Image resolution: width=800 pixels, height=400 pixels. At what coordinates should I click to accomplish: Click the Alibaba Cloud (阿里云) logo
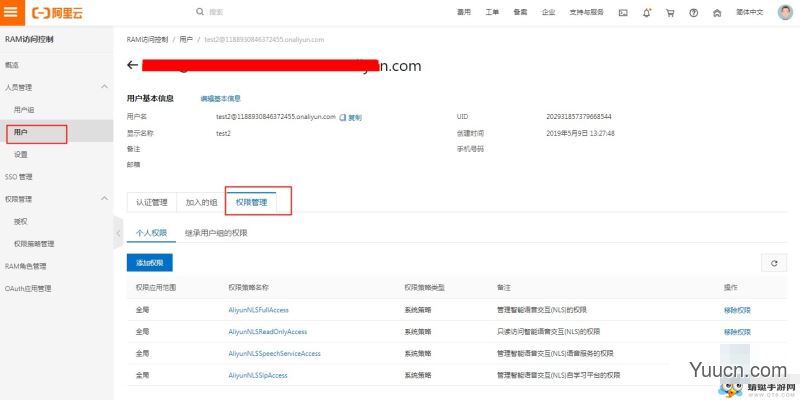point(57,13)
